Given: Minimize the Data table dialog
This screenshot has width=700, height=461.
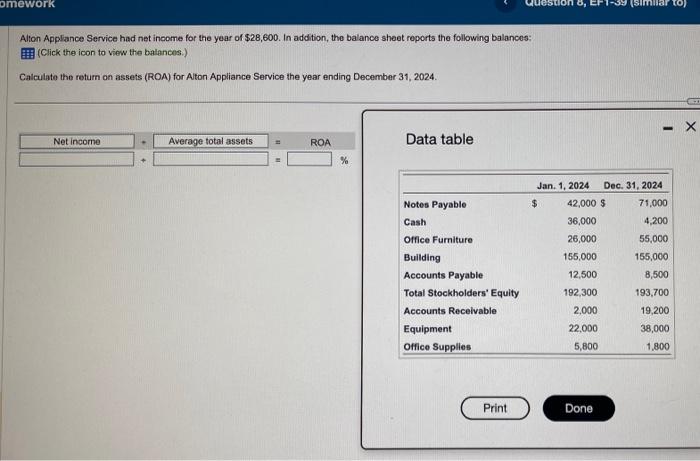Looking at the screenshot, I should point(667,129).
